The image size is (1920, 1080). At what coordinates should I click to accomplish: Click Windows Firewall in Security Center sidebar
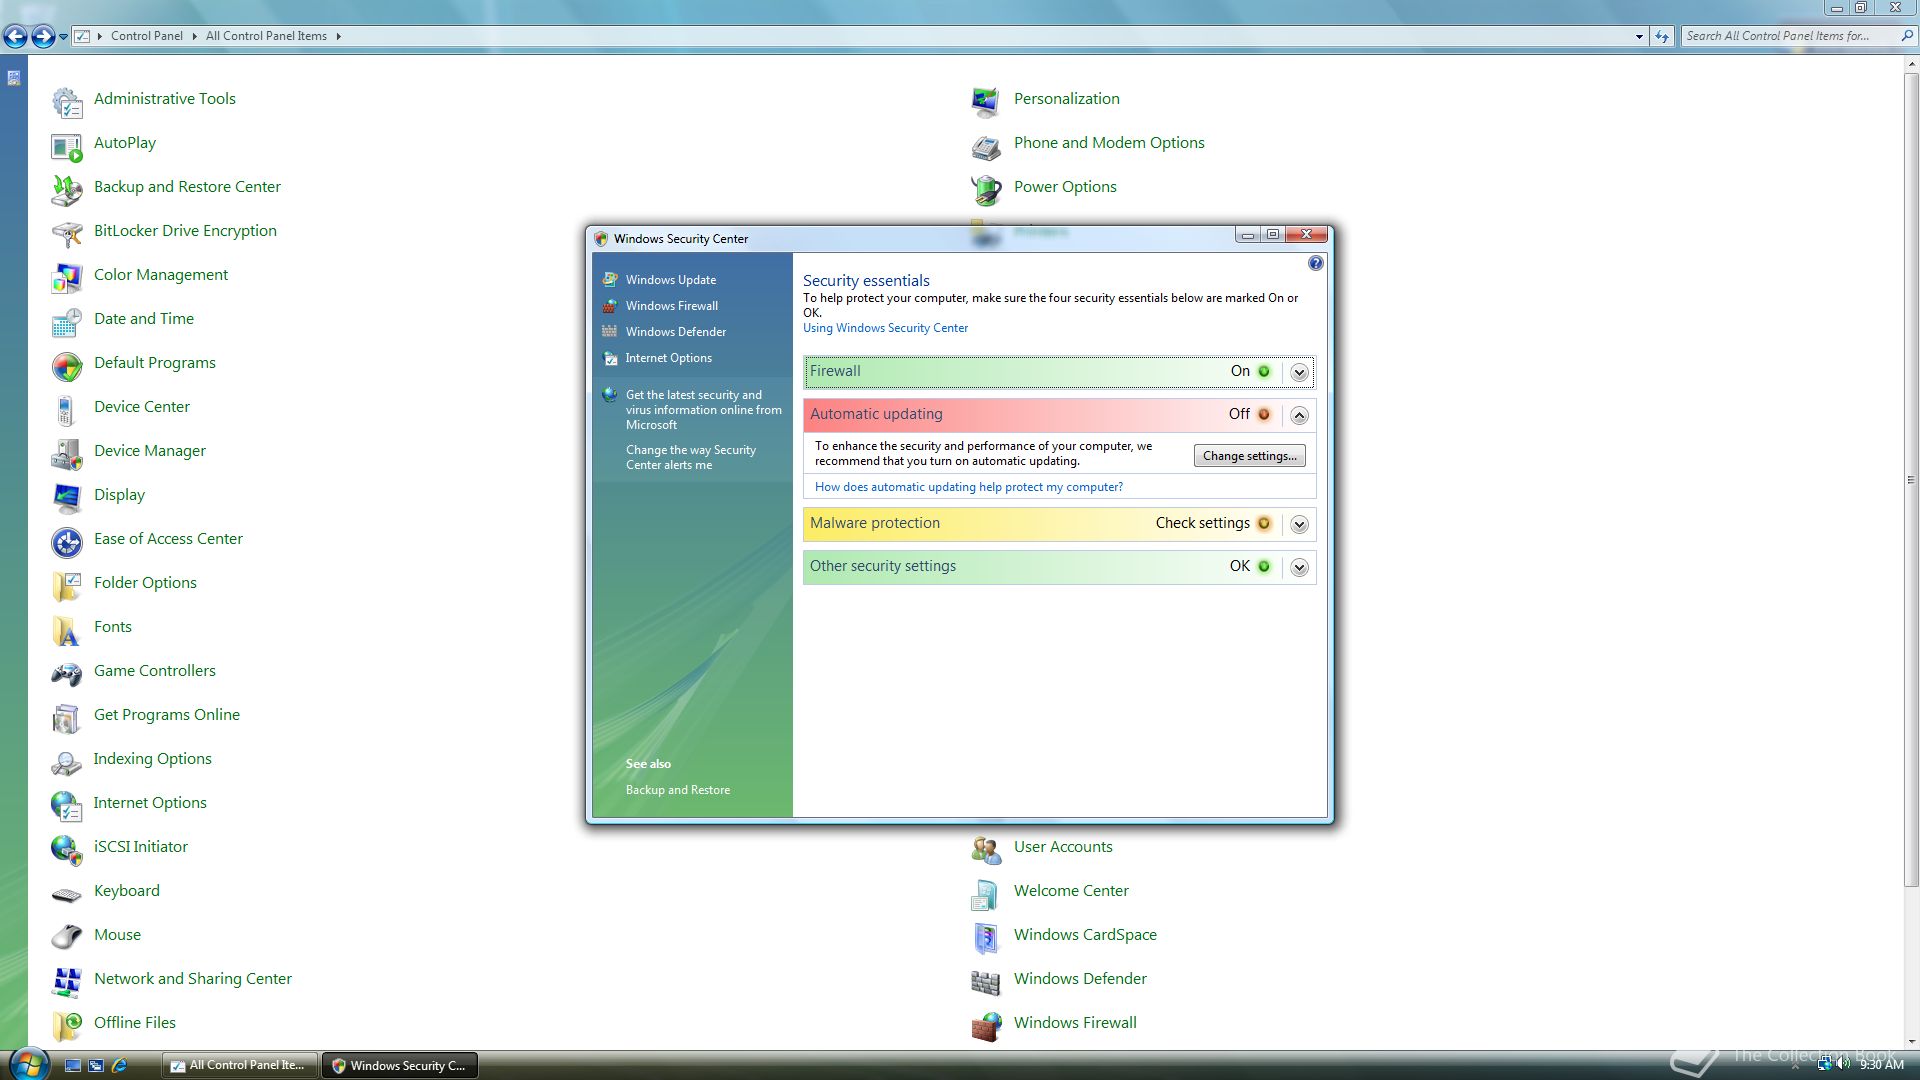(672, 306)
